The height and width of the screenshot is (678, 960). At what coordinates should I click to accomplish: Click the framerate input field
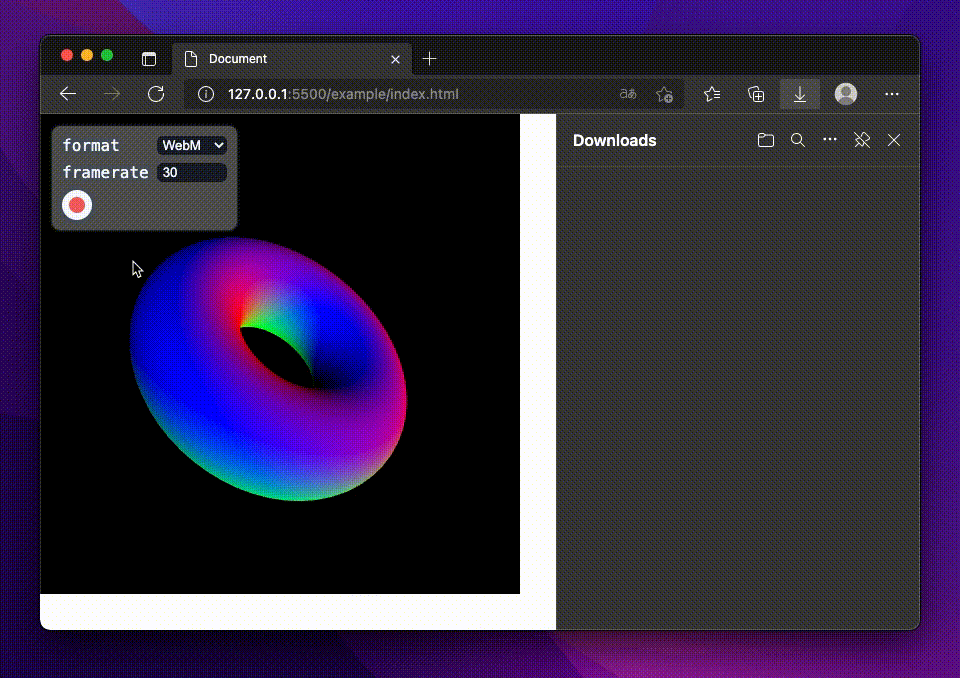(x=192, y=172)
